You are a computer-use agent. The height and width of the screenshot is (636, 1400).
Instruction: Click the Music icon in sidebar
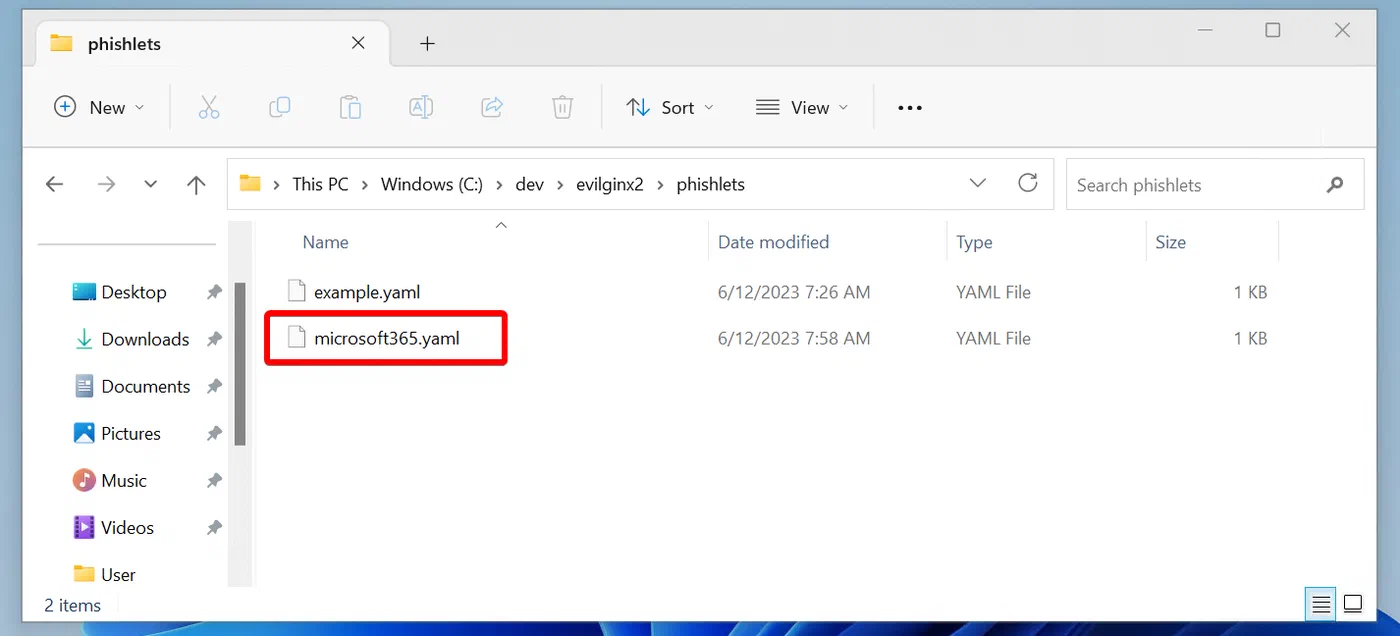pyautogui.click(x=84, y=480)
